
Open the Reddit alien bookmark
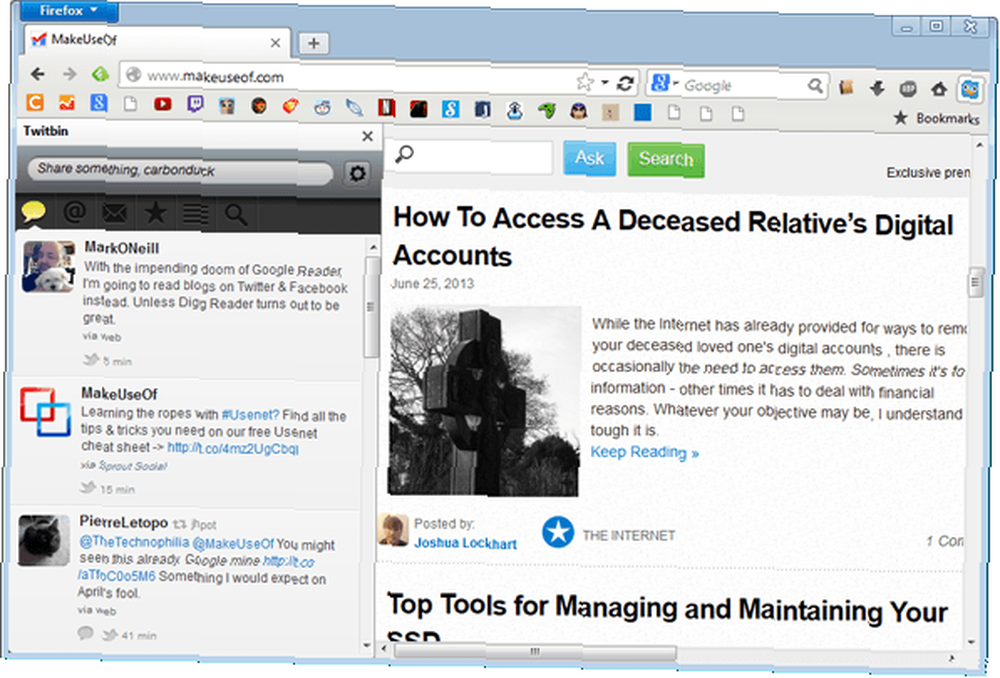coord(323,108)
